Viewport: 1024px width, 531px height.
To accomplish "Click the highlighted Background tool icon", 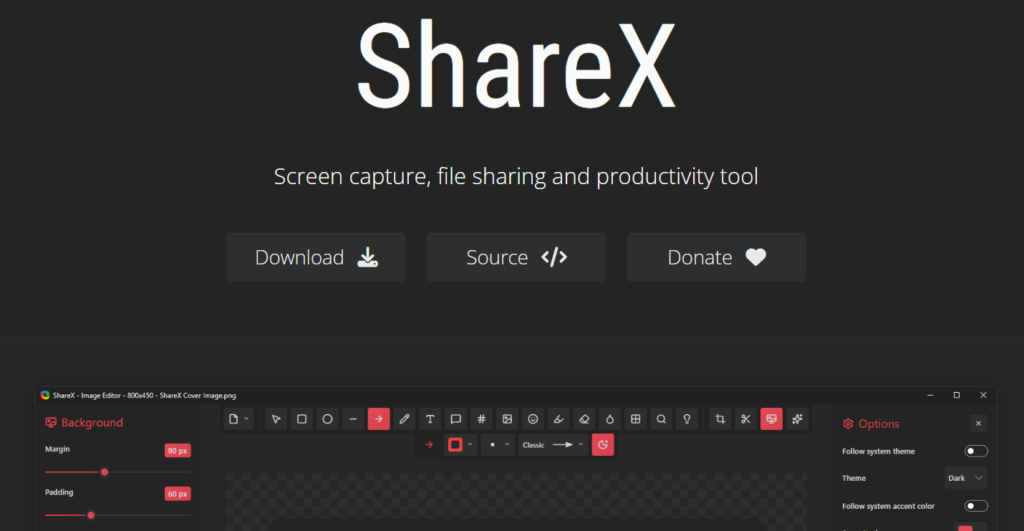I will pos(771,419).
